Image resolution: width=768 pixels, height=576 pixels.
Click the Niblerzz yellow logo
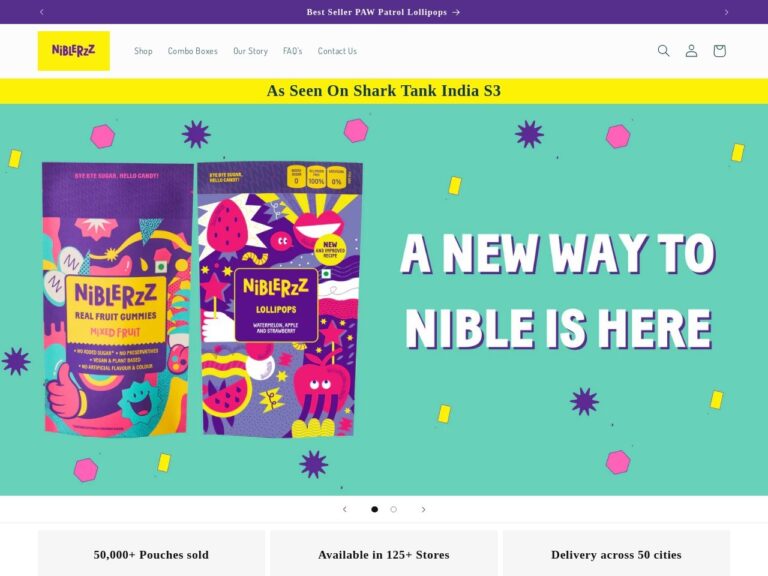click(x=73, y=51)
